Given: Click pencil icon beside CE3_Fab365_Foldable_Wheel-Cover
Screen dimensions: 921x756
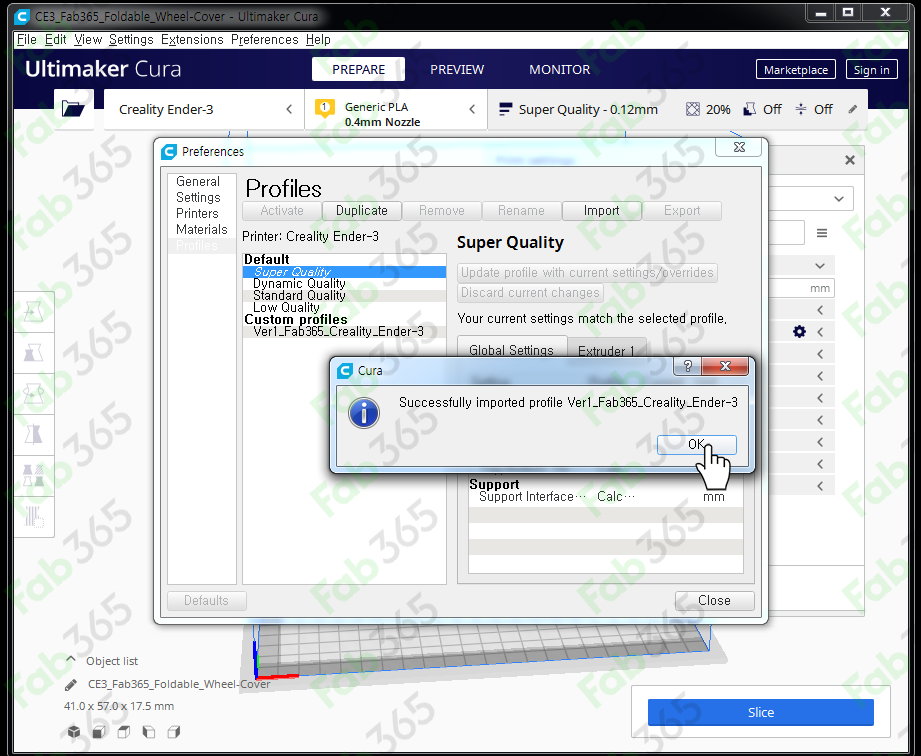Looking at the screenshot, I should (71, 684).
